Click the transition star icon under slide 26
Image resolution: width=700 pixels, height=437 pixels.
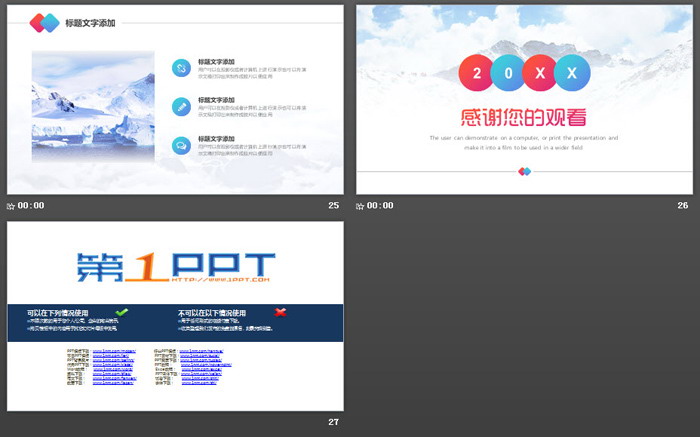point(361,206)
